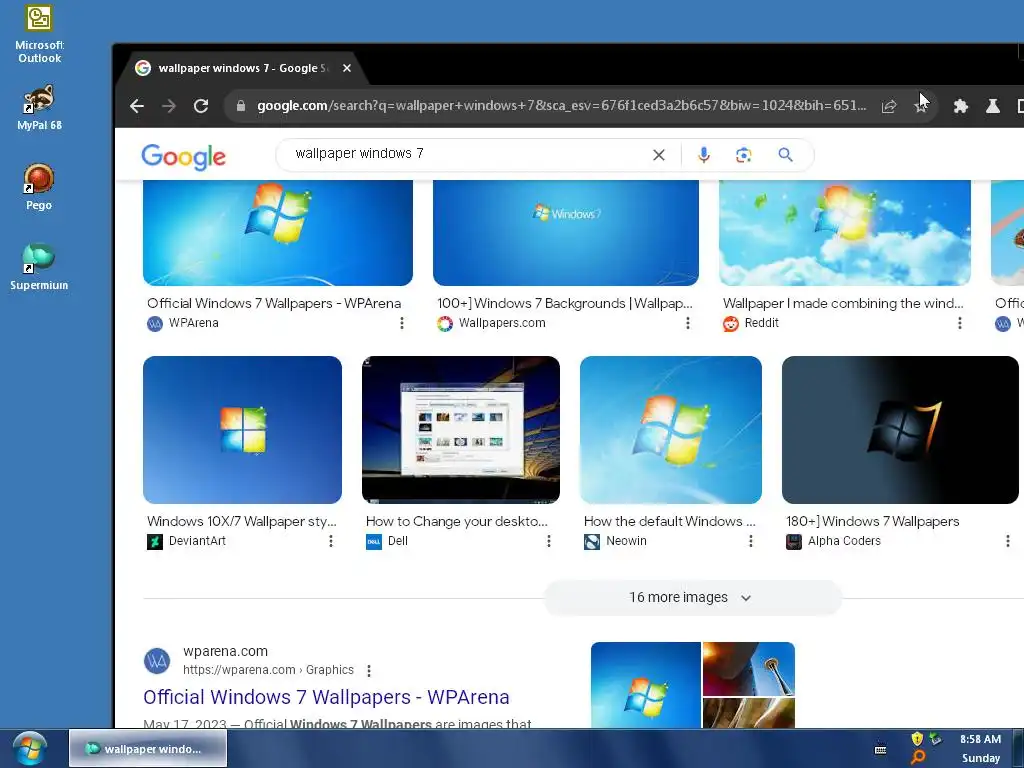Search by image with the lens icon
This screenshot has width=1024, height=768.
tap(743, 155)
